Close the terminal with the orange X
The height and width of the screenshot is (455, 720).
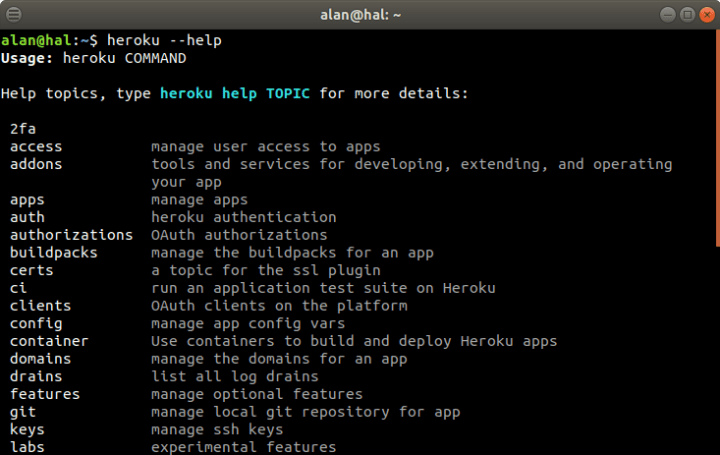(707, 15)
